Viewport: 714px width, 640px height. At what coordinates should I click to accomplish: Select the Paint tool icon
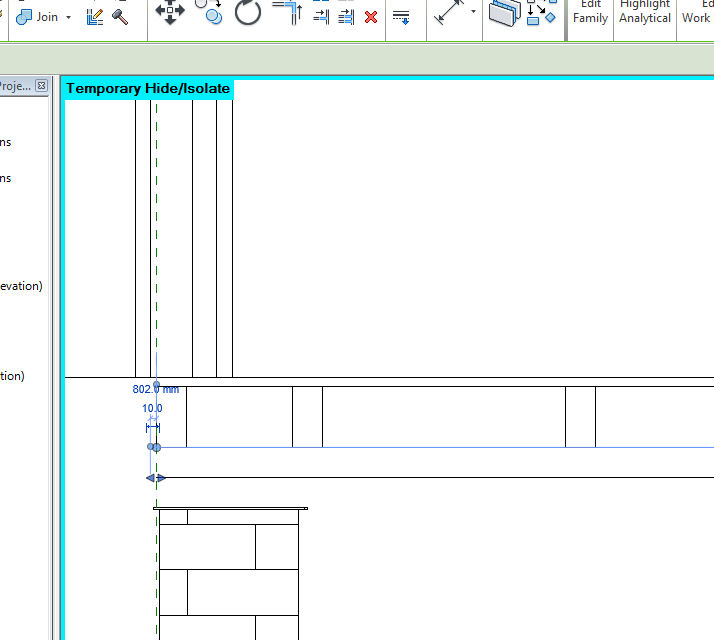pyautogui.click(x=95, y=17)
